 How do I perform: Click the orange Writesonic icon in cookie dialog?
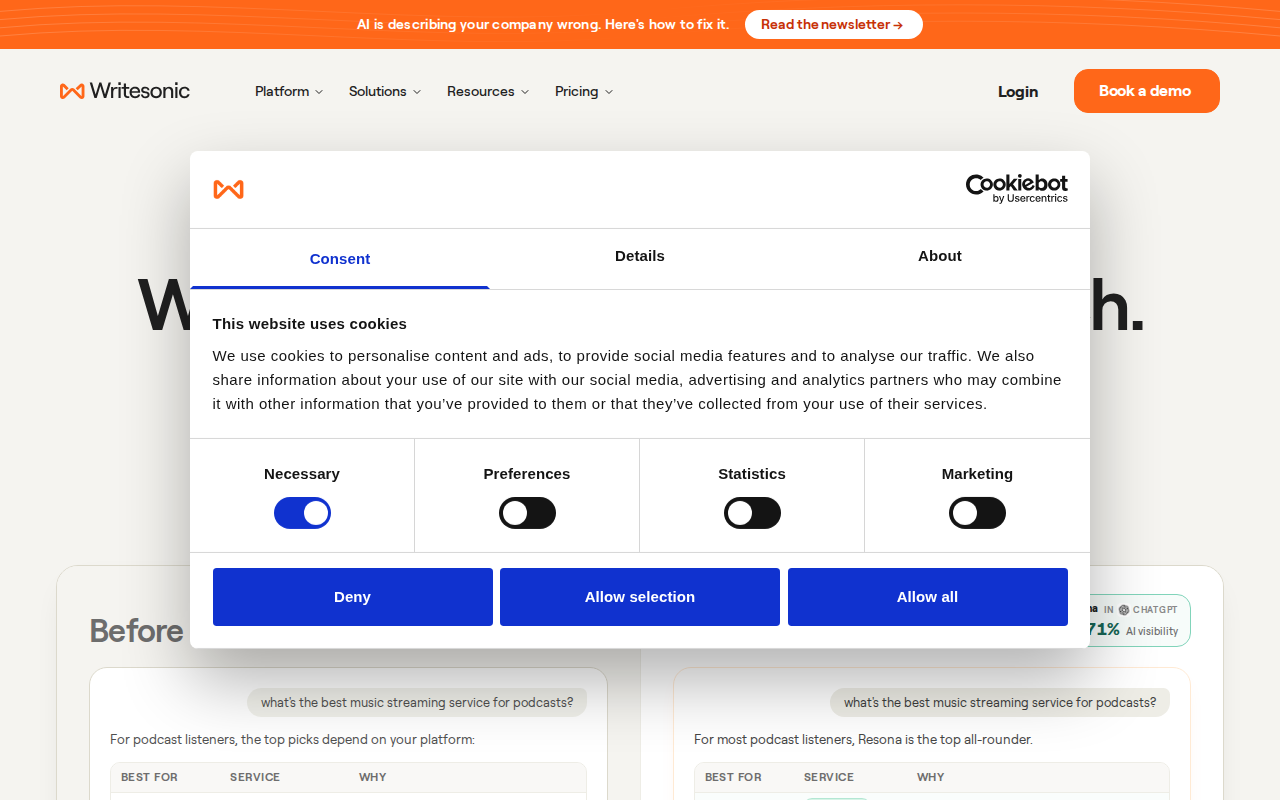point(228,190)
